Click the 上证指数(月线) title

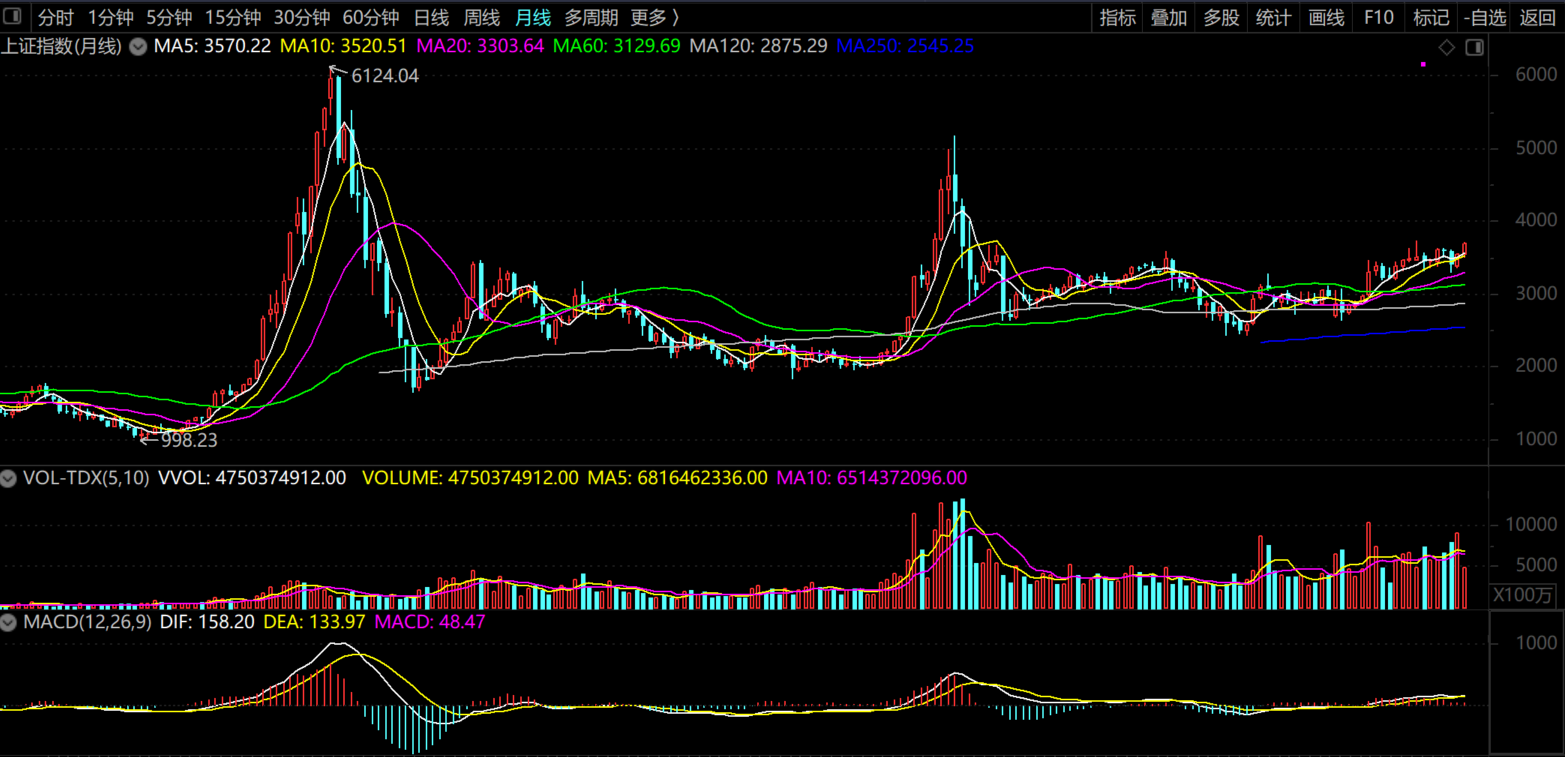coord(61,46)
